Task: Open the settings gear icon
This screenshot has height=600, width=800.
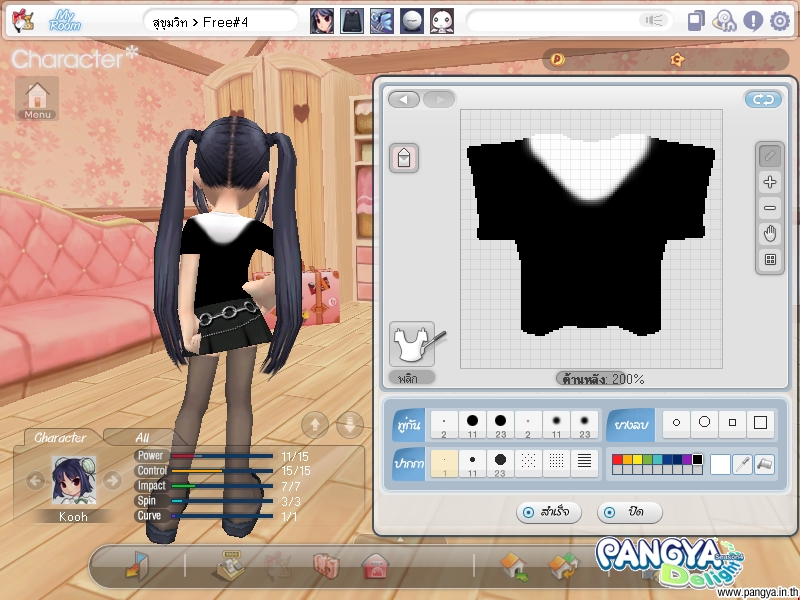Action: coord(779,21)
